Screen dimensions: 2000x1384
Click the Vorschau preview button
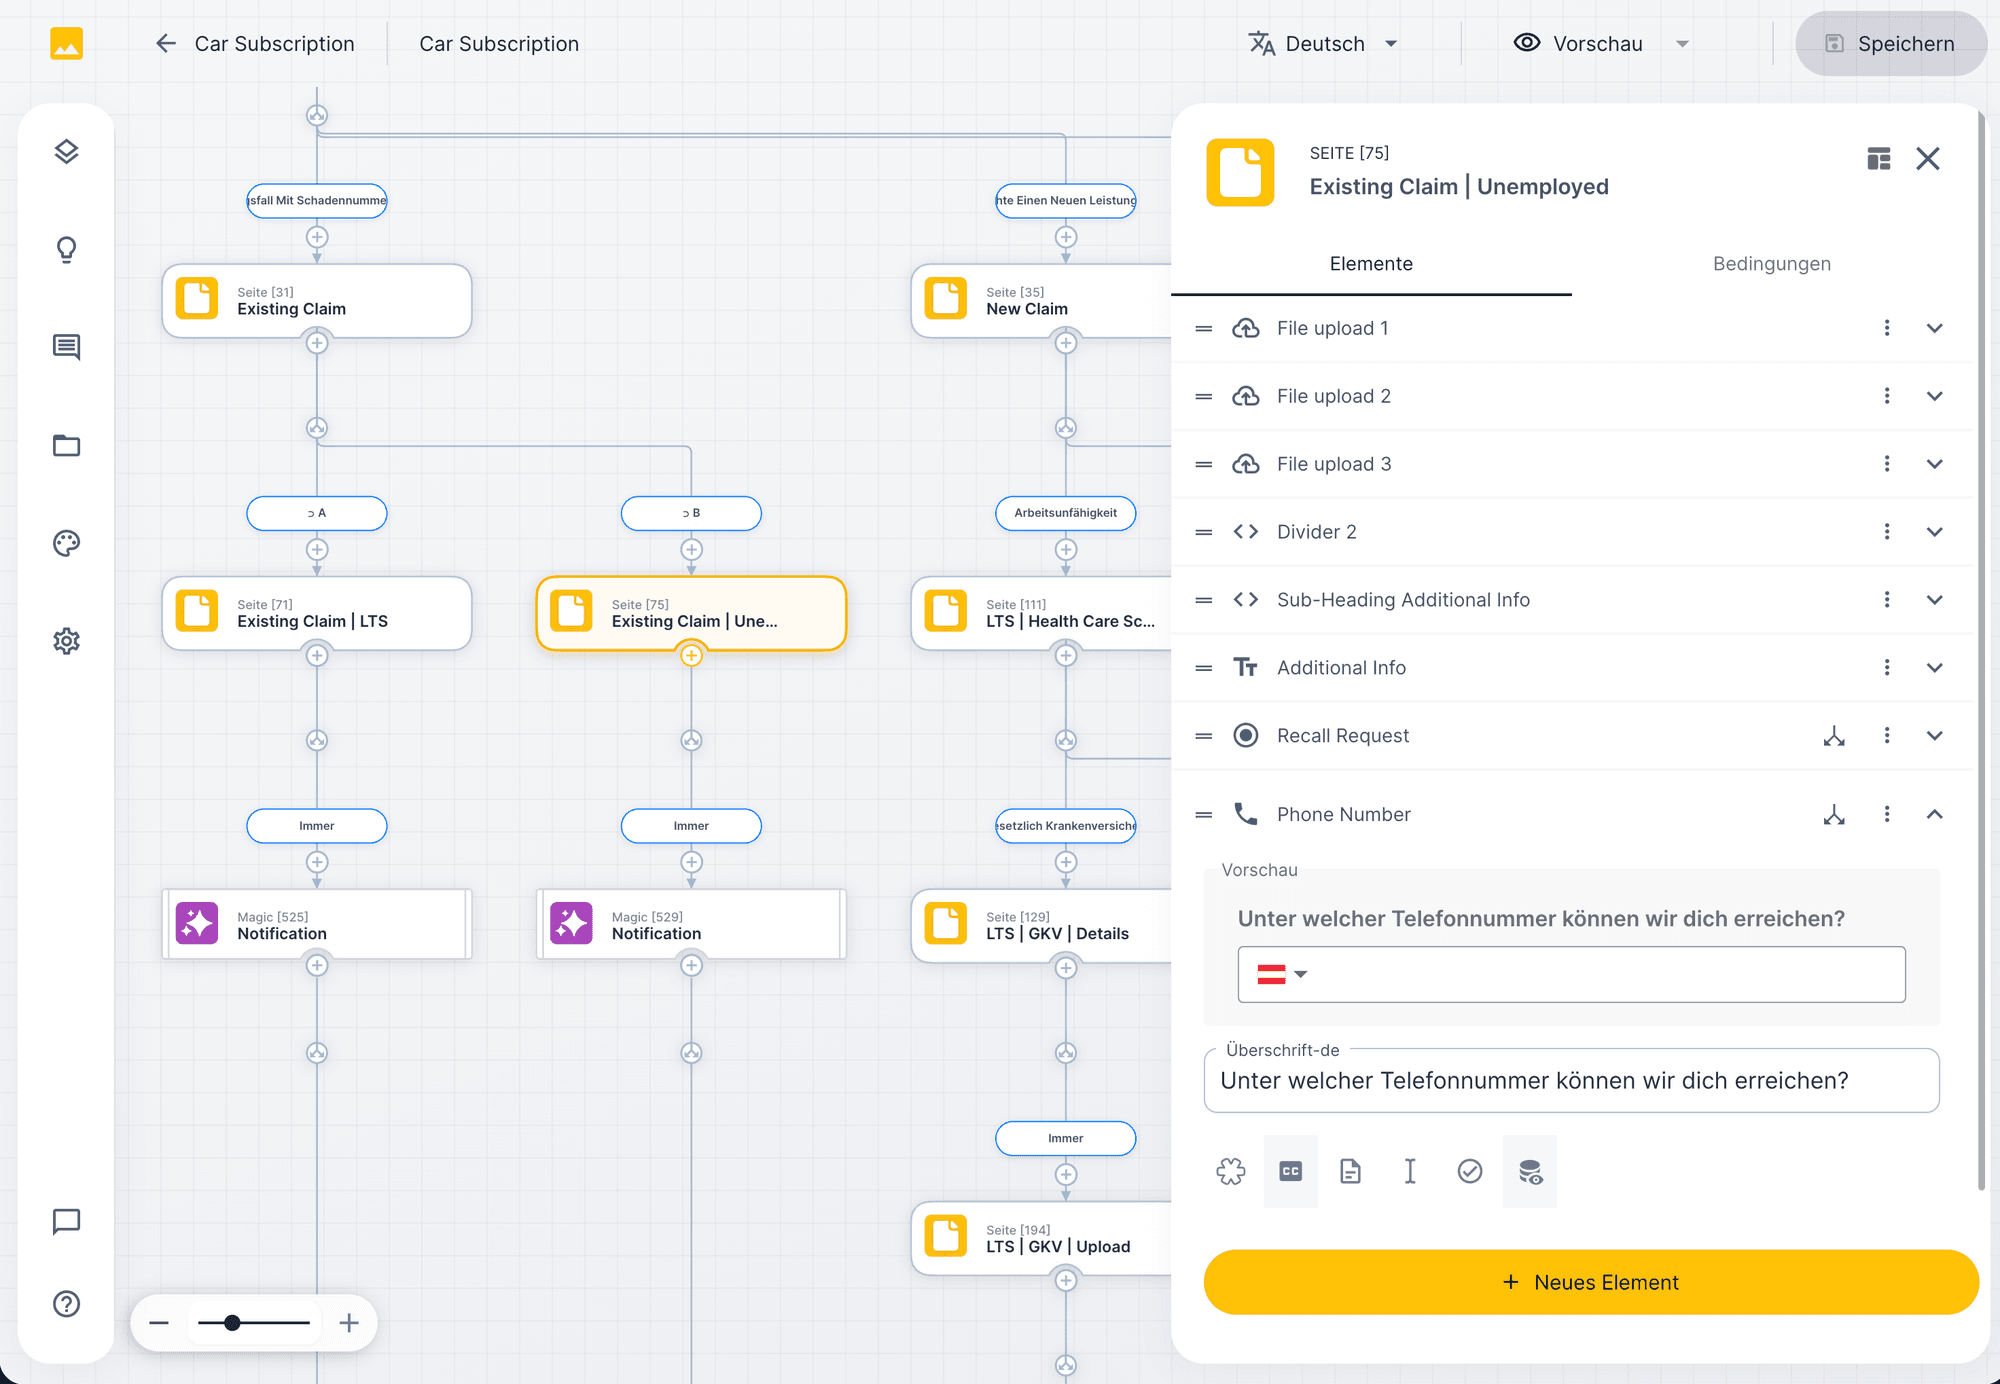tap(1578, 44)
